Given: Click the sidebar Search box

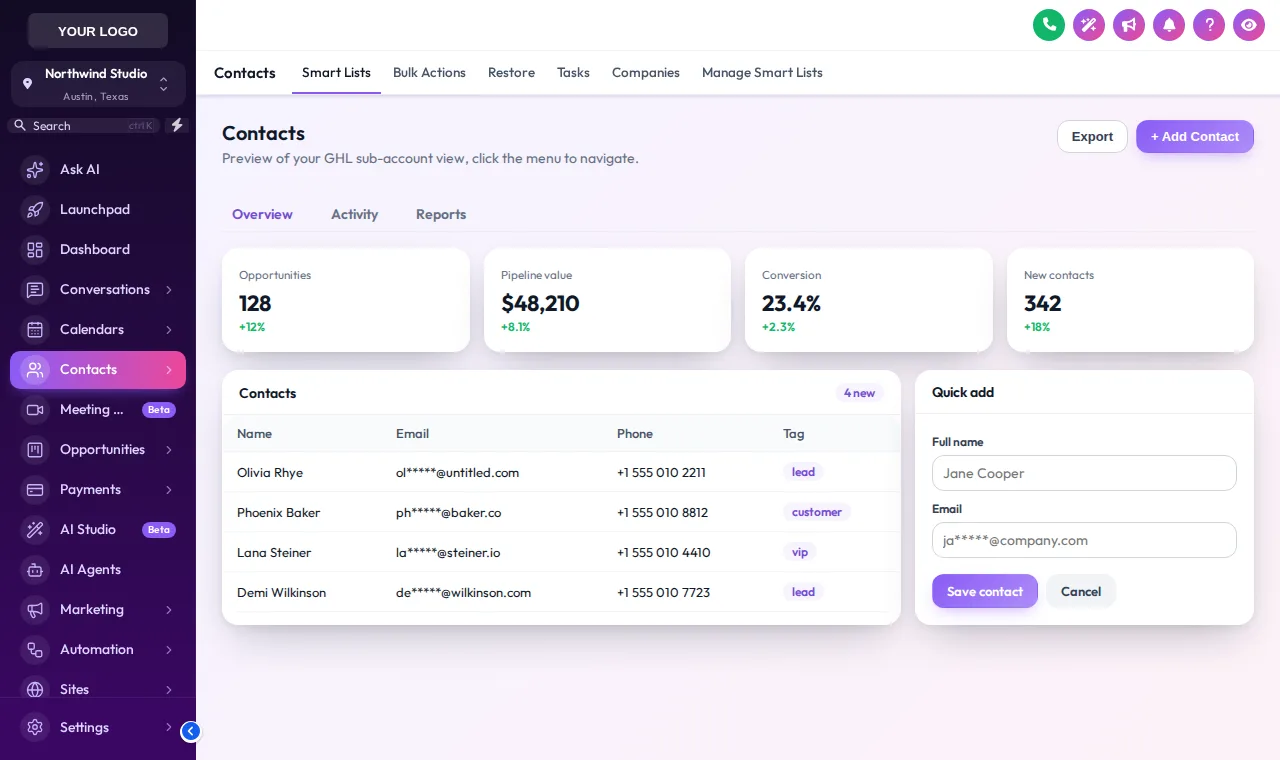Looking at the screenshot, I should pyautogui.click(x=84, y=126).
